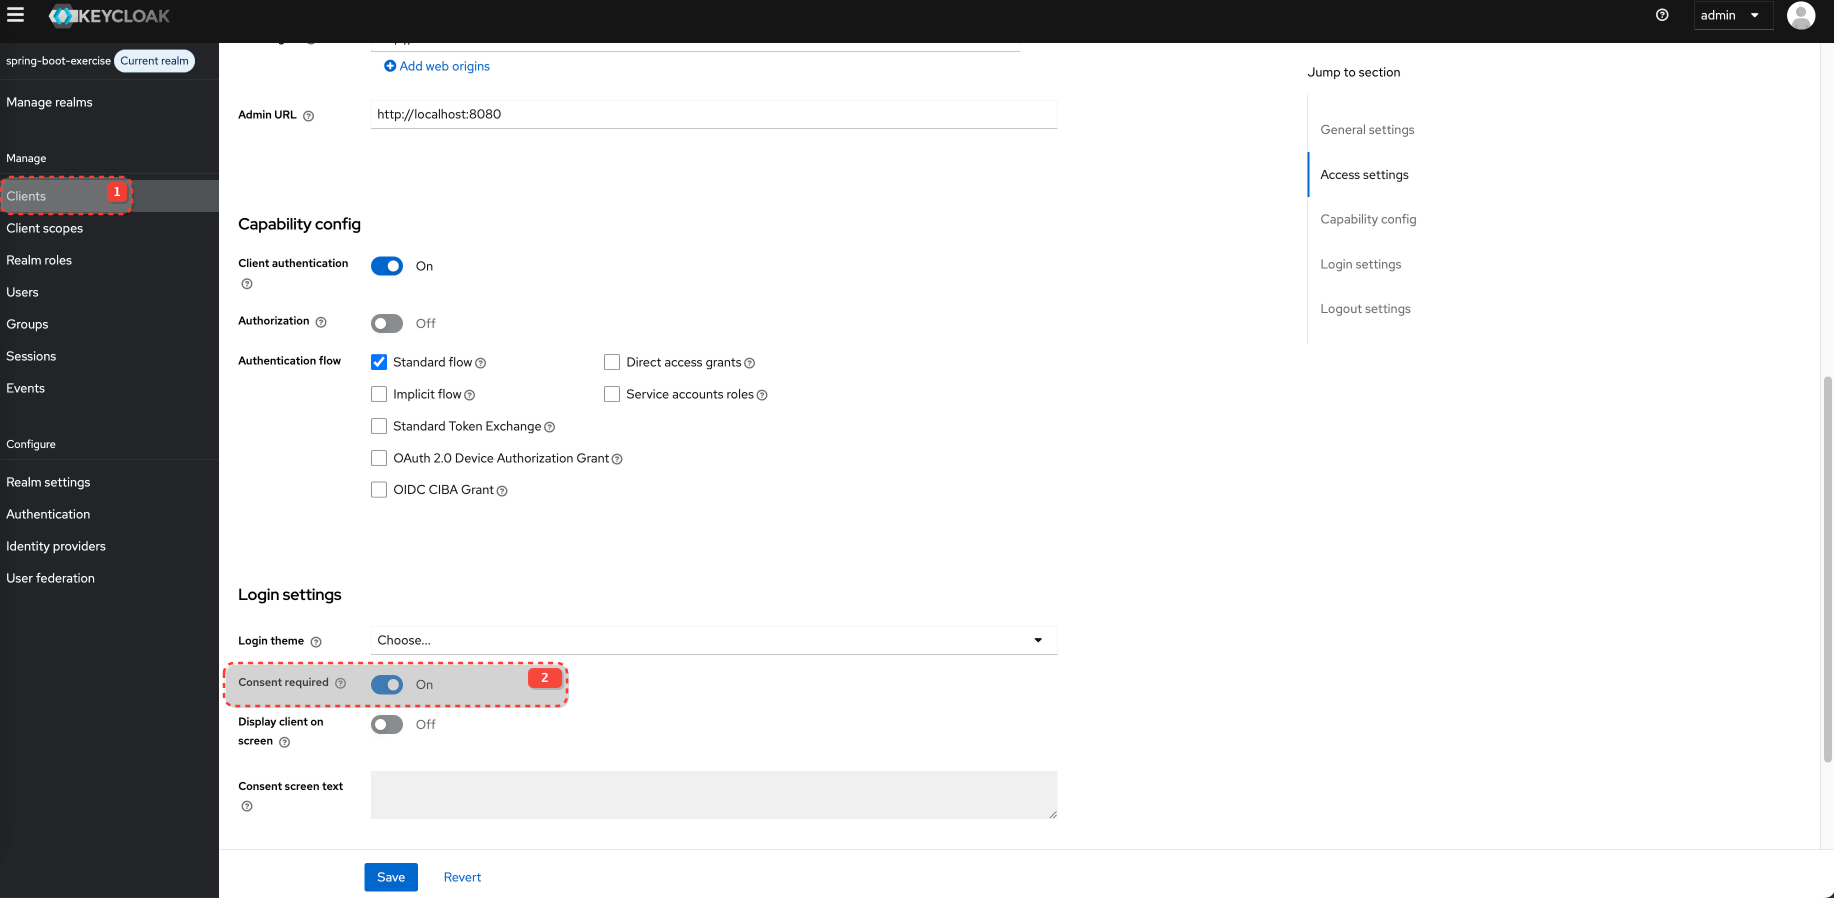This screenshot has width=1834, height=898.
Task: Click the plus icon beside Add web origins
Action: tap(390, 66)
